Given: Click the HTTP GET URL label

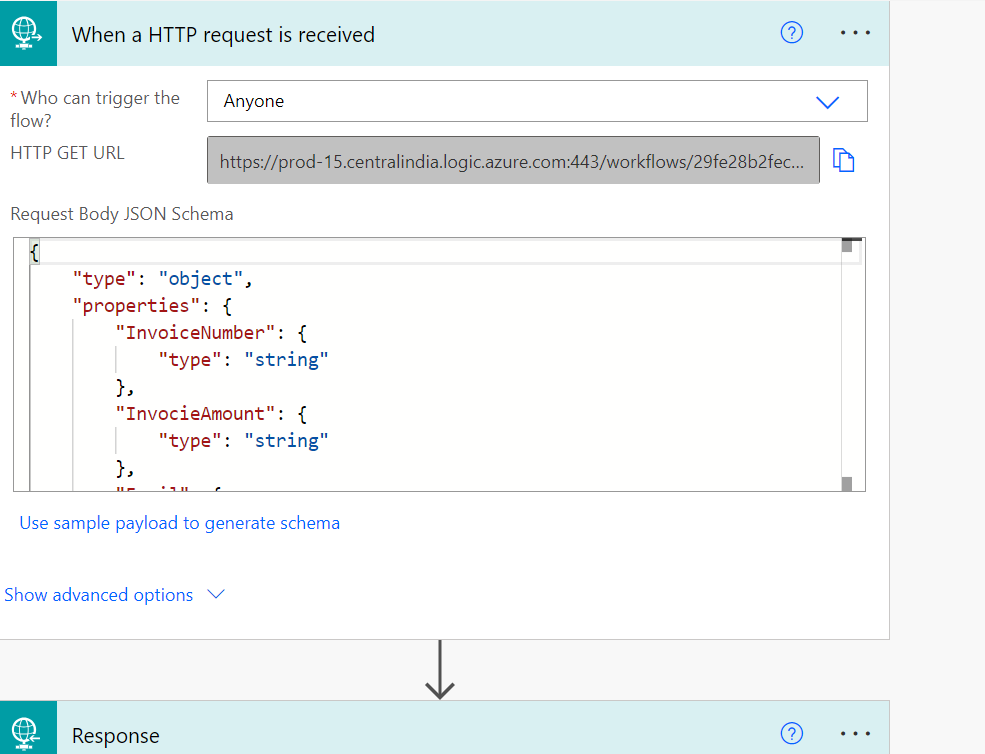Looking at the screenshot, I should [x=67, y=153].
